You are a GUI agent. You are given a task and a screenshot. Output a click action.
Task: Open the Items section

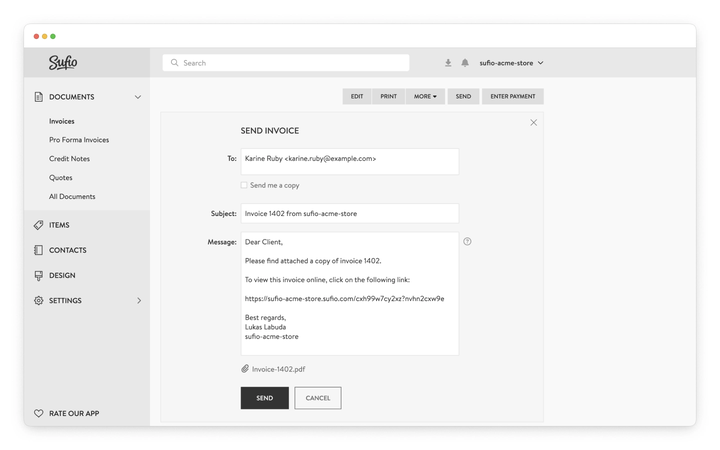(x=59, y=225)
